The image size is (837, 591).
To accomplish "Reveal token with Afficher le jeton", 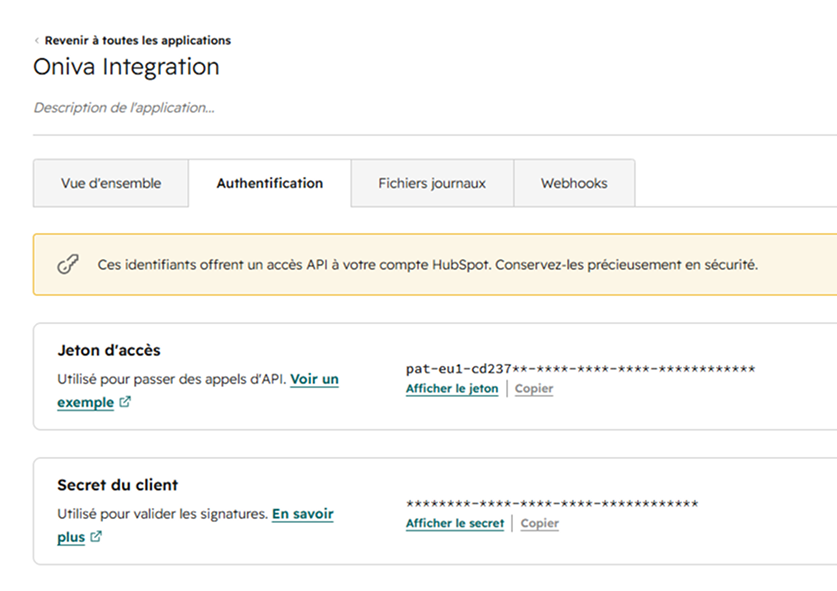I will pos(452,389).
